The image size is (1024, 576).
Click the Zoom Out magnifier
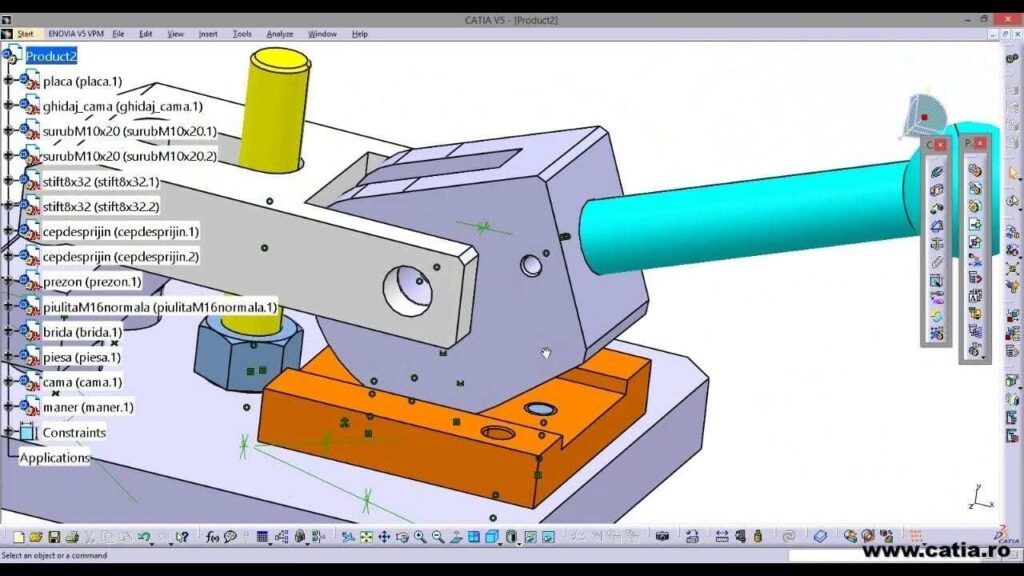438,537
